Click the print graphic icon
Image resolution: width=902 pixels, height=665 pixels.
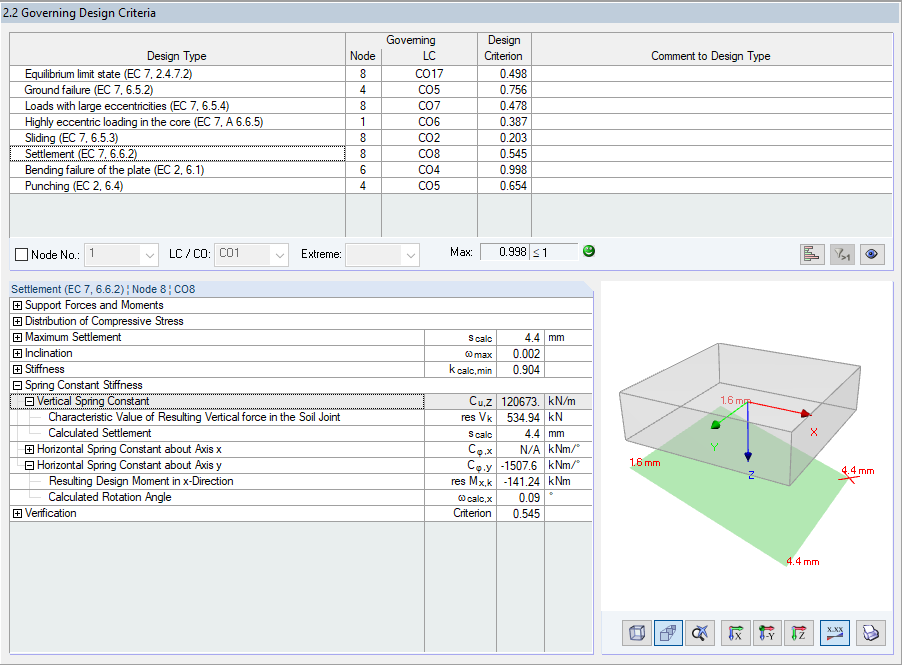[869, 633]
